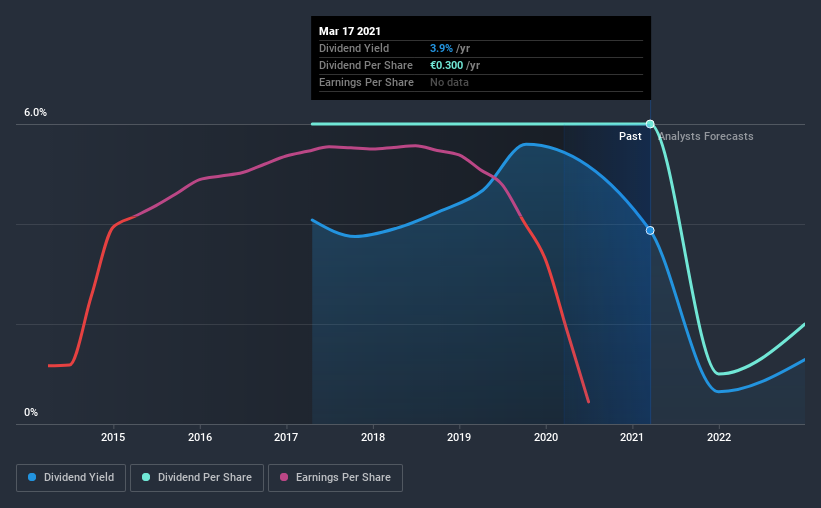Viewport: 821px width, 508px height.
Task: Click the Past label on the chart
Action: [x=630, y=136]
